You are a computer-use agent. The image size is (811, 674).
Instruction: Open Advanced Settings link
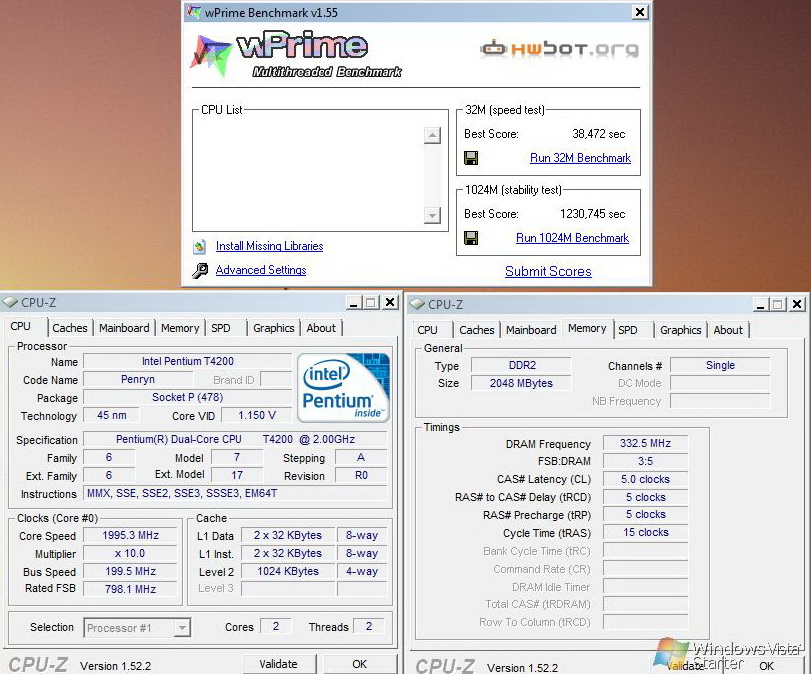[x=261, y=270]
